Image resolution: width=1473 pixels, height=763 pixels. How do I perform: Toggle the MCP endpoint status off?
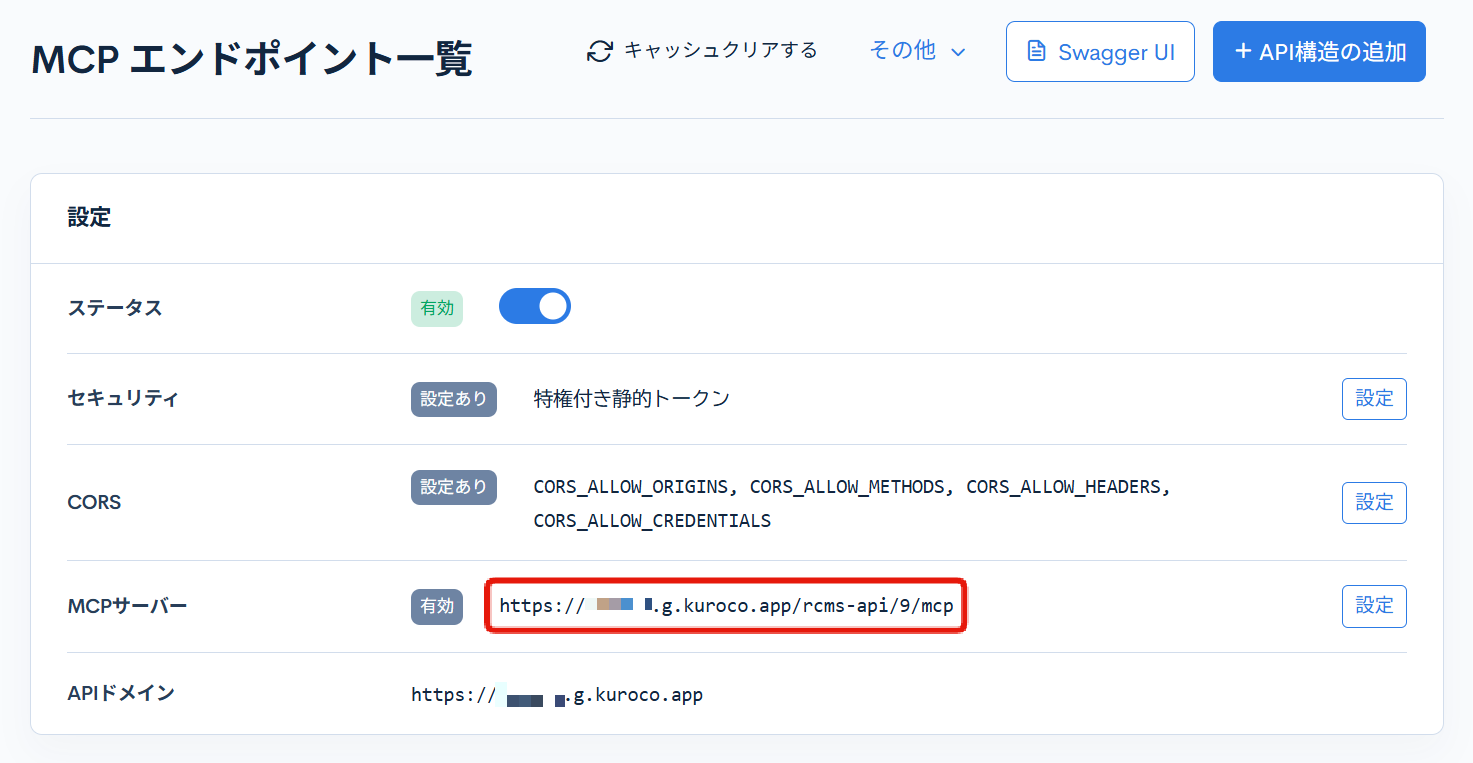pyautogui.click(x=535, y=306)
